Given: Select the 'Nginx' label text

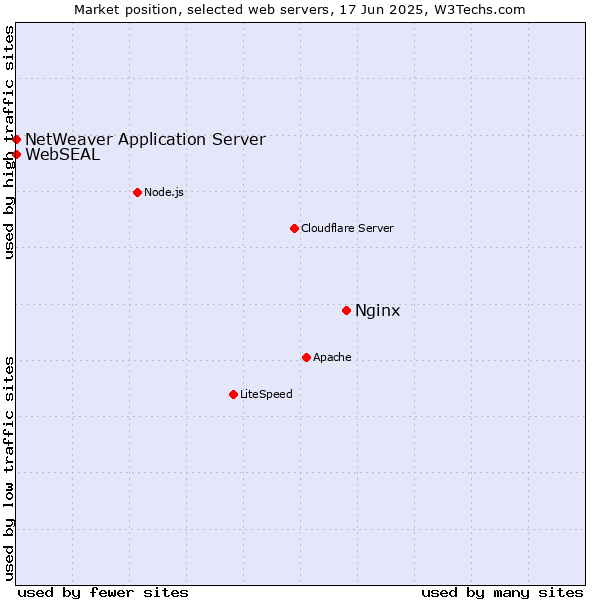Looking at the screenshot, I should click(x=378, y=311).
